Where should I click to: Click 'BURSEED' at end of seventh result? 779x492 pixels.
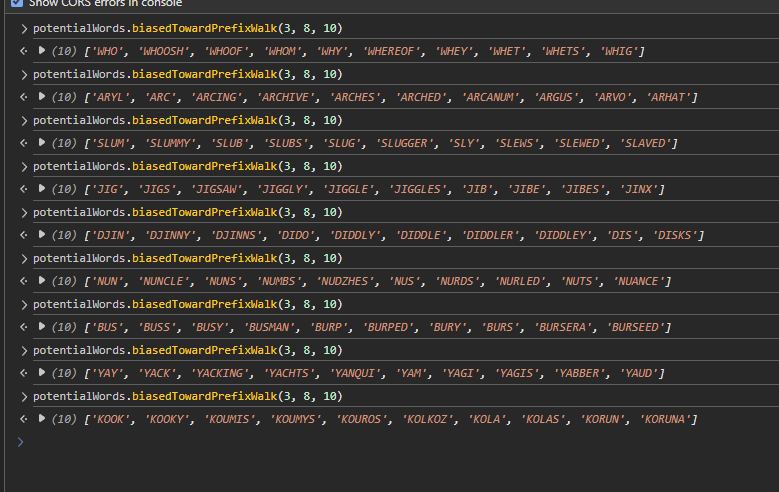[x=635, y=327]
